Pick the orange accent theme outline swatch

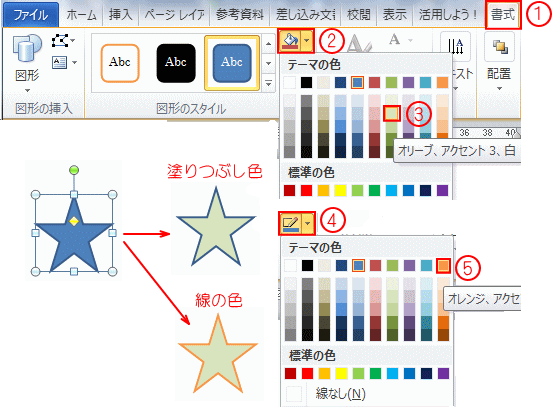(x=443, y=266)
